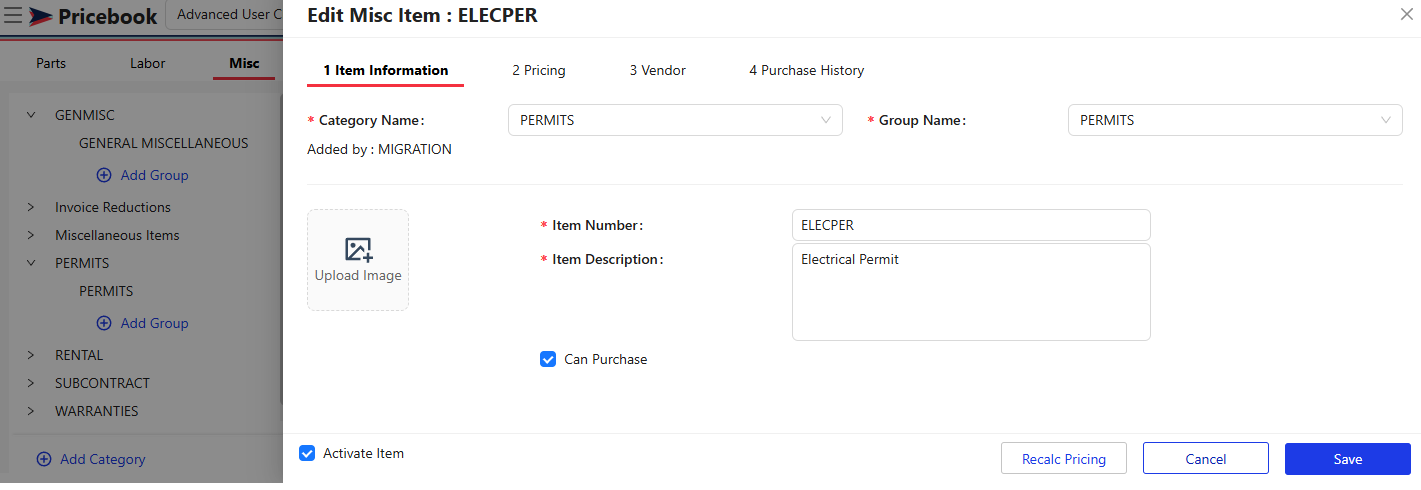Open the hamburger menu next to Pricebook

tap(13, 16)
